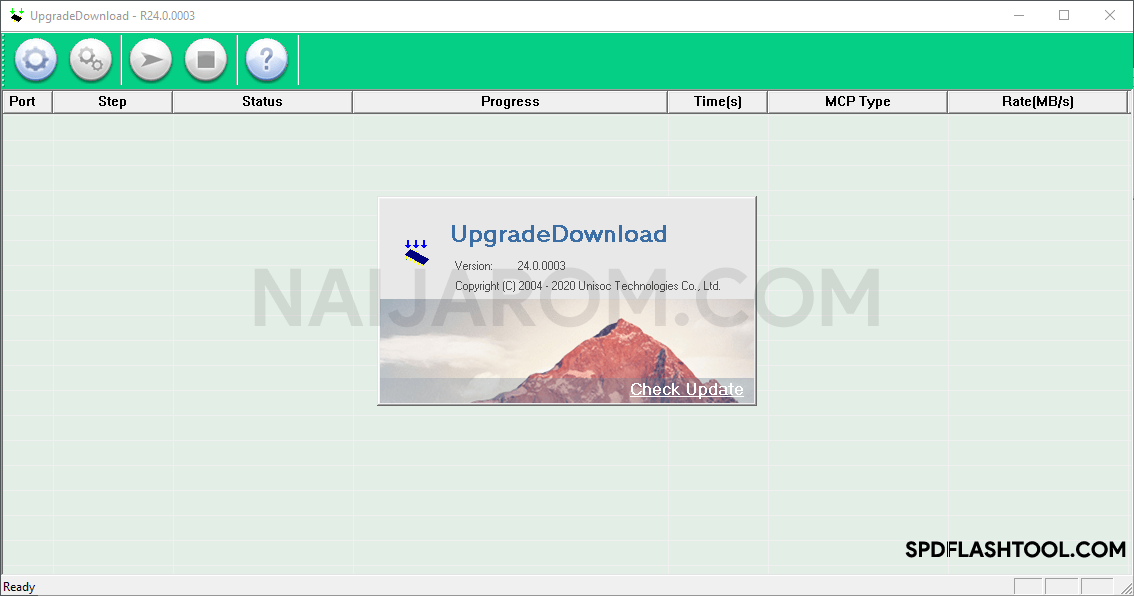The height and width of the screenshot is (596, 1134).
Task: Click the version text 24.0.0003
Action: click(541, 265)
